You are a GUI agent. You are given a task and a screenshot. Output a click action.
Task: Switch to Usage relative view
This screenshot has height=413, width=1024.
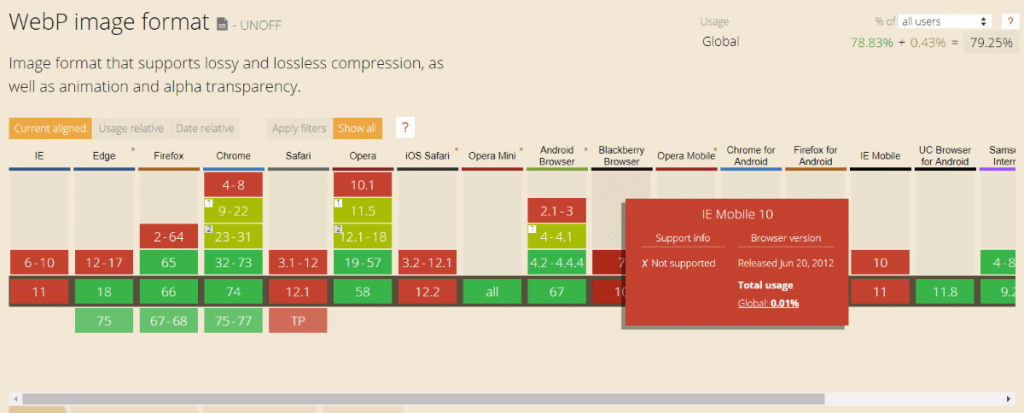(x=131, y=128)
